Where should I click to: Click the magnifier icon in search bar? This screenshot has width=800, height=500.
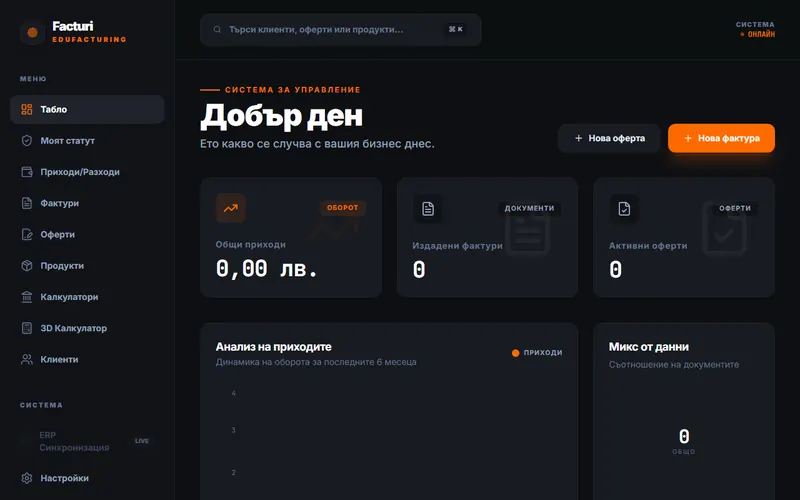[217, 30]
